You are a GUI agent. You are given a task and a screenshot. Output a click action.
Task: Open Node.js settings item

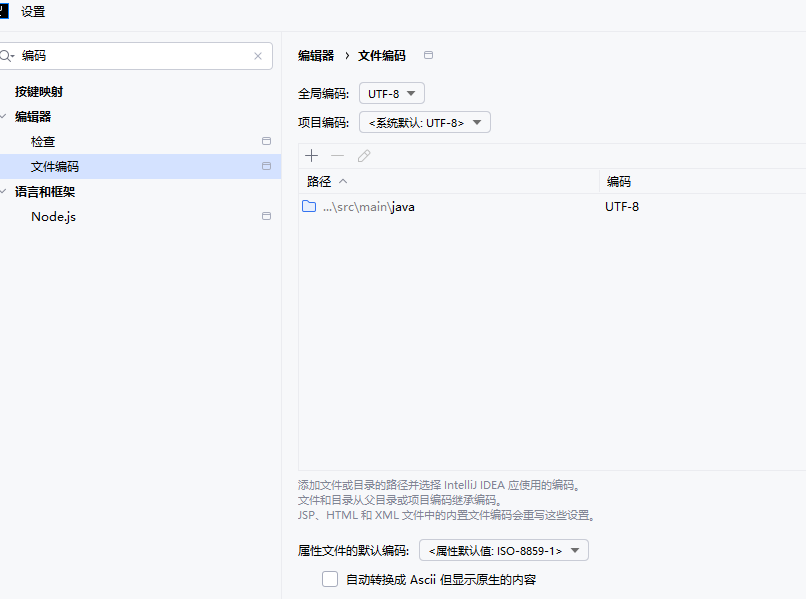53,217
